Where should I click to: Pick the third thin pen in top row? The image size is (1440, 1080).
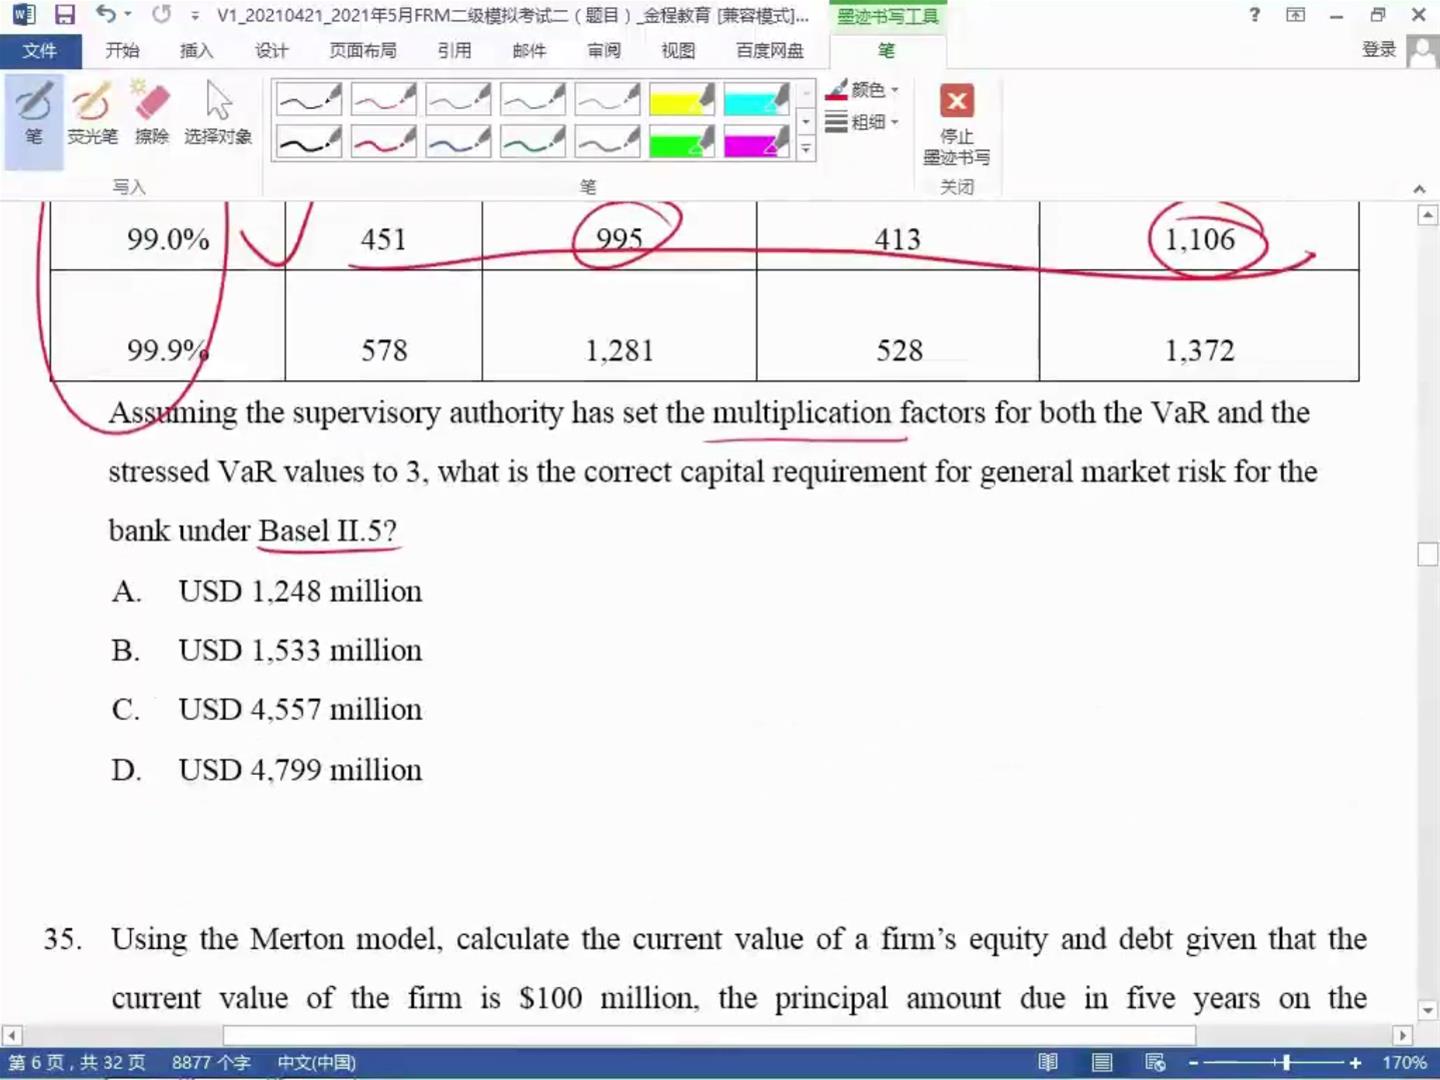pos(458,99)
